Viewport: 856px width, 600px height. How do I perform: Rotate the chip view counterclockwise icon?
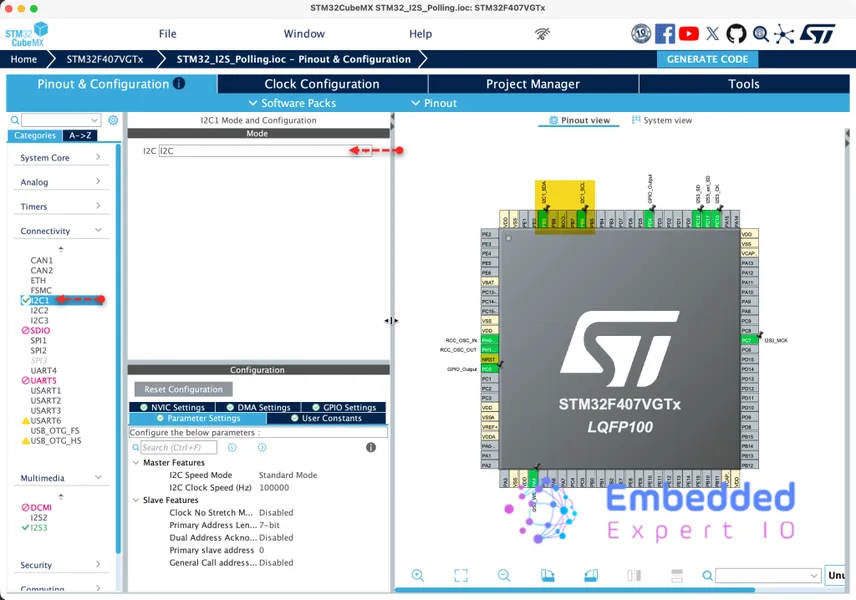point(591,575)
